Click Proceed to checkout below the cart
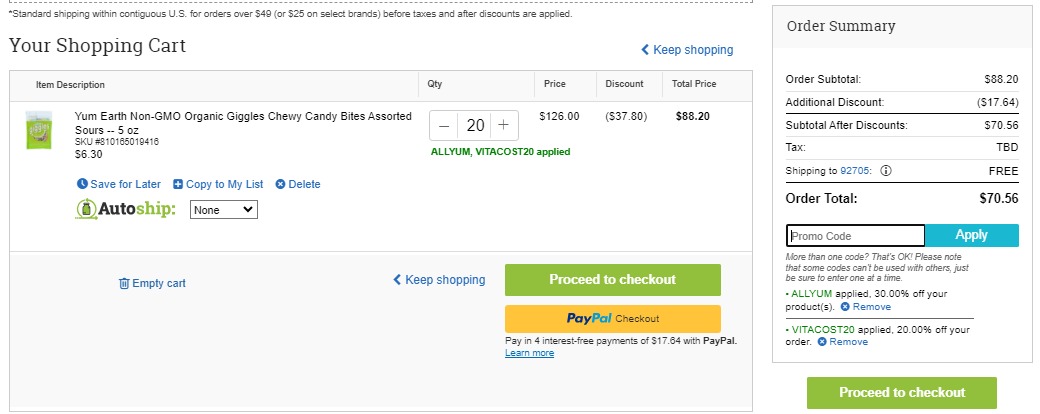This screenshot has height=414, width=1040. click(612, 280)
